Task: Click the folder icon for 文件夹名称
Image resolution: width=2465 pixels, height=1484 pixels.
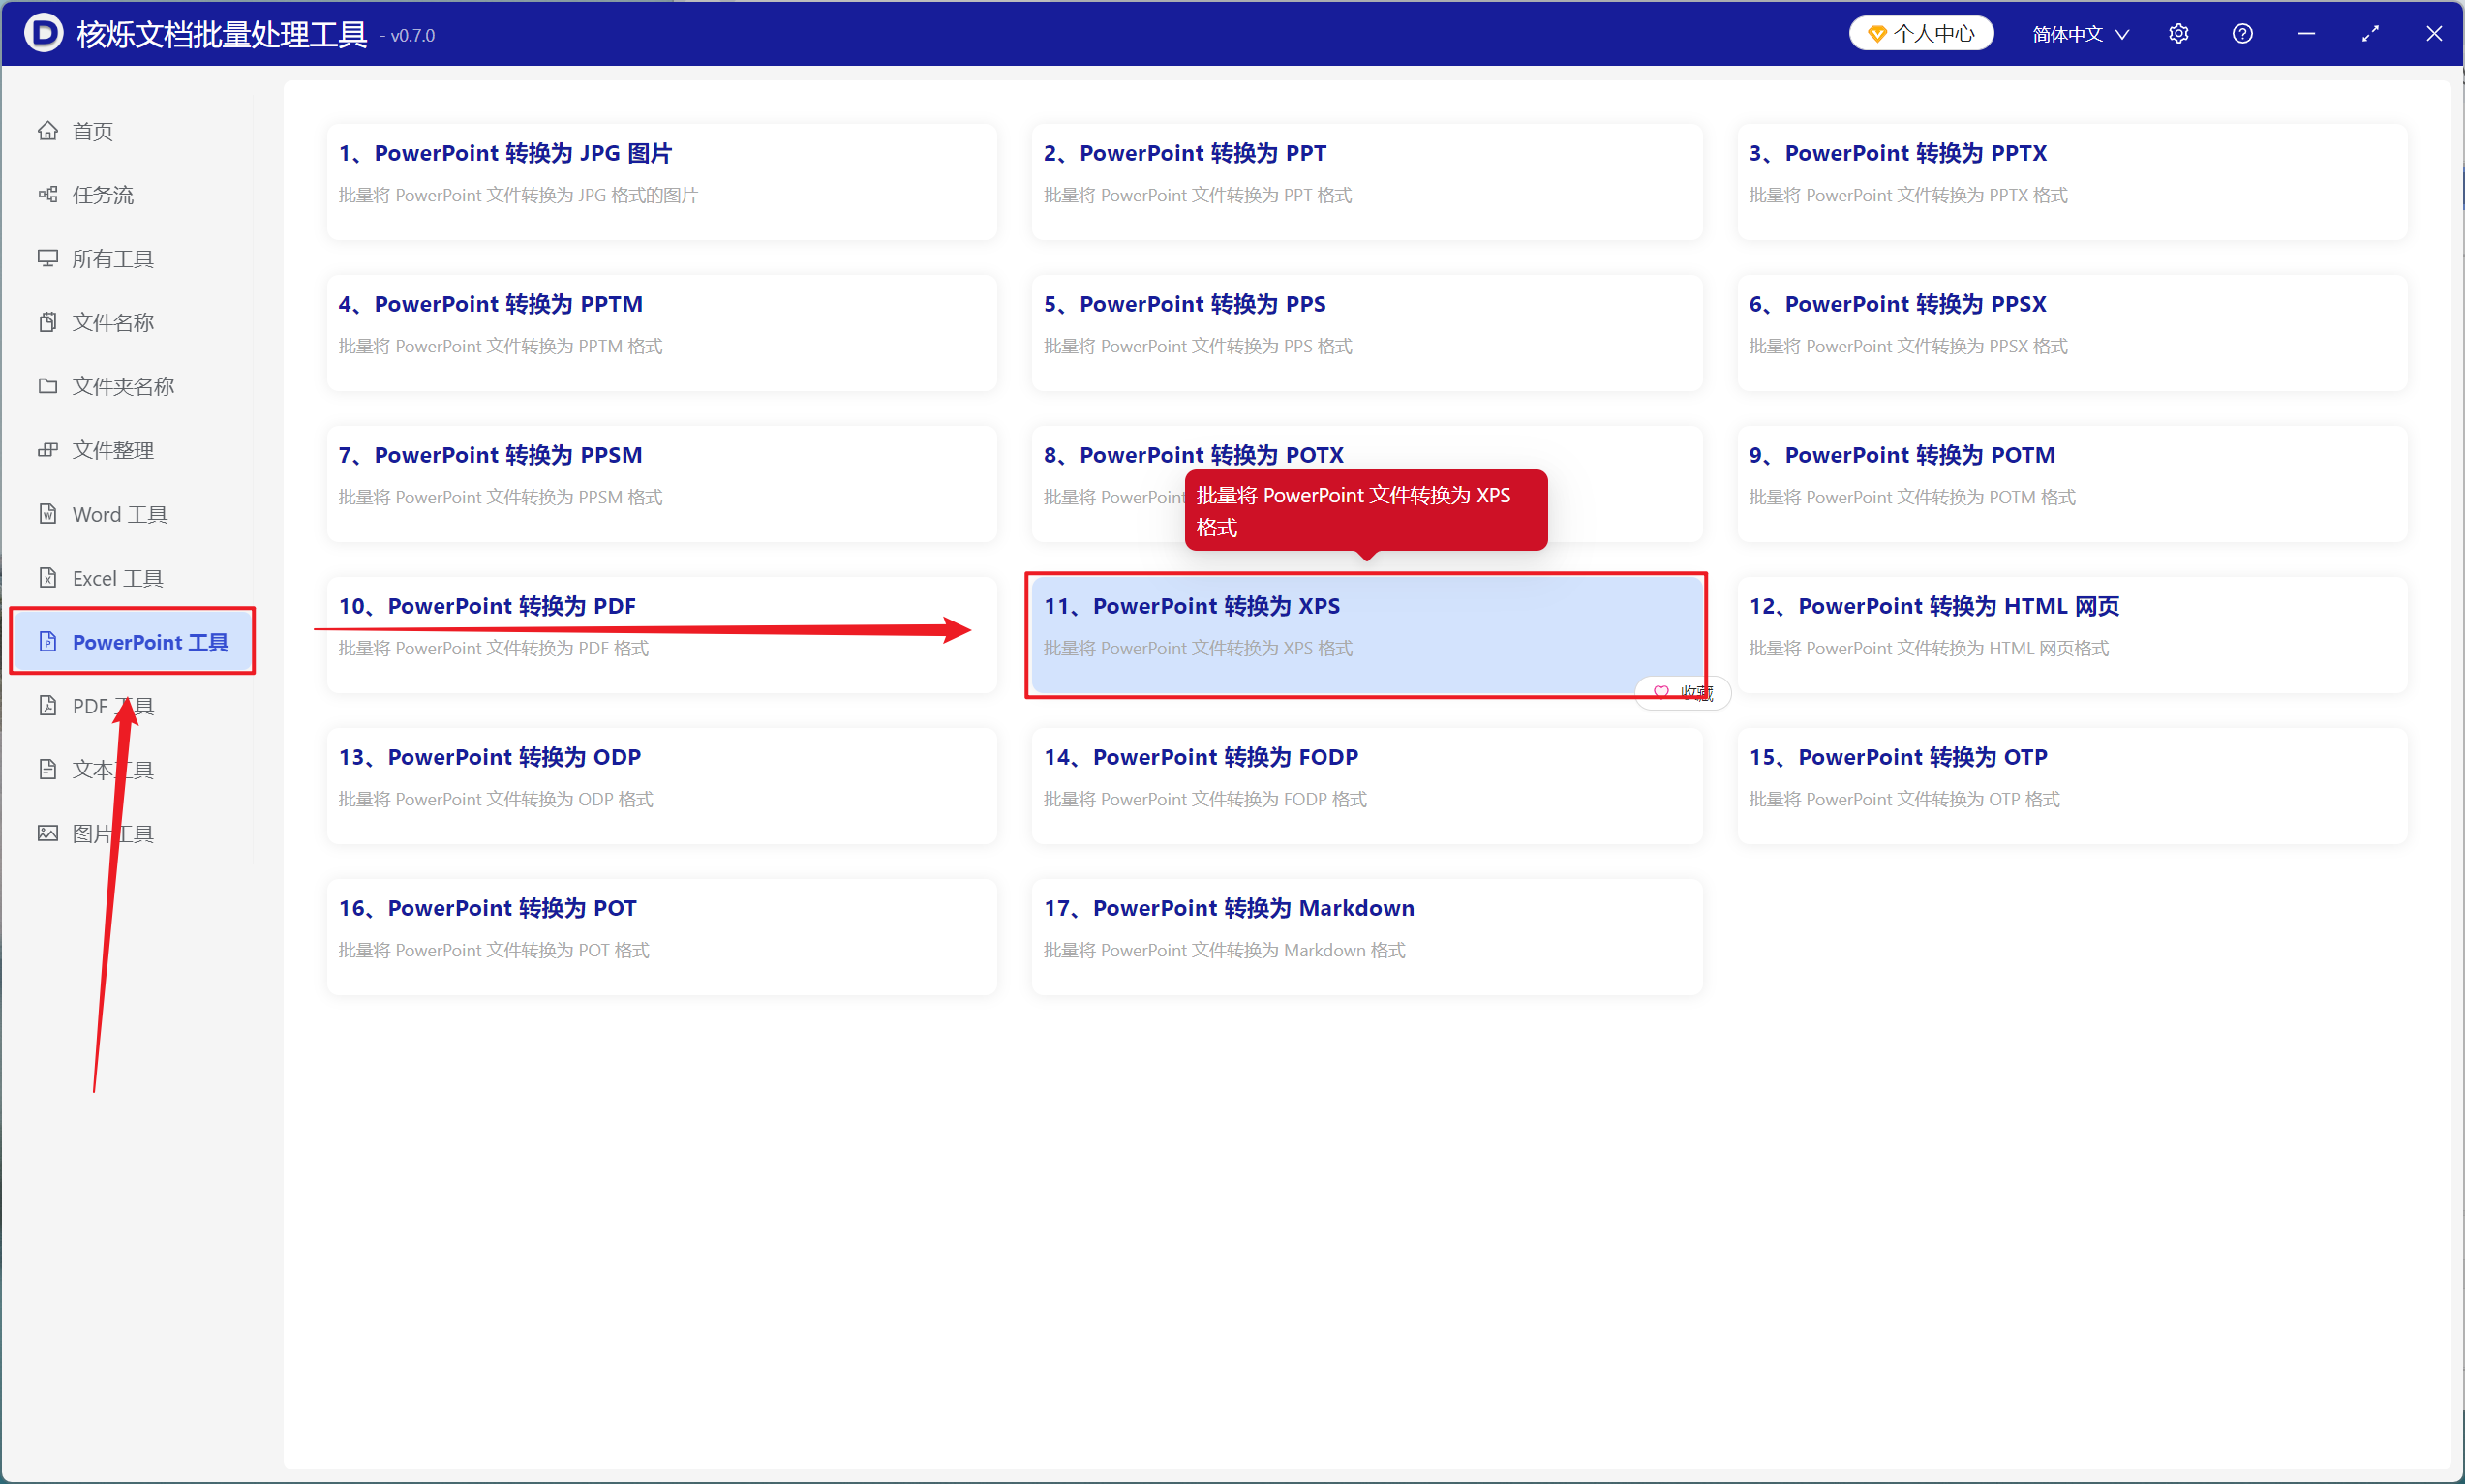Action: (47, 386)
